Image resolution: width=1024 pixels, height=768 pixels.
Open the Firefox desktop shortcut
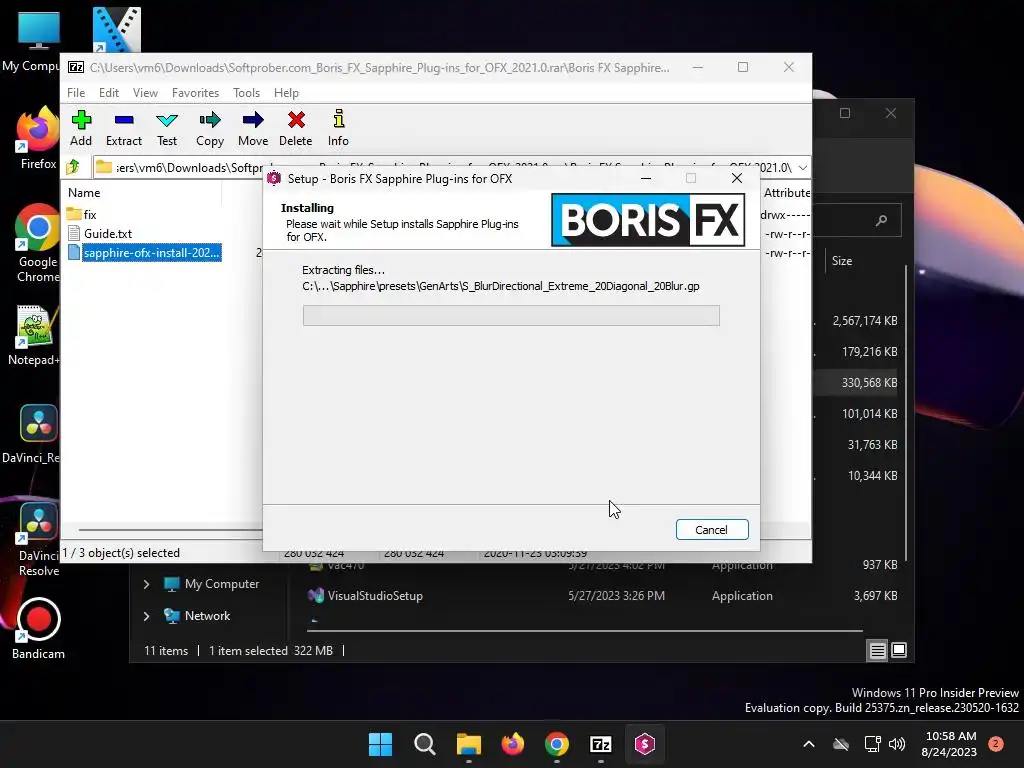(37, 138)
